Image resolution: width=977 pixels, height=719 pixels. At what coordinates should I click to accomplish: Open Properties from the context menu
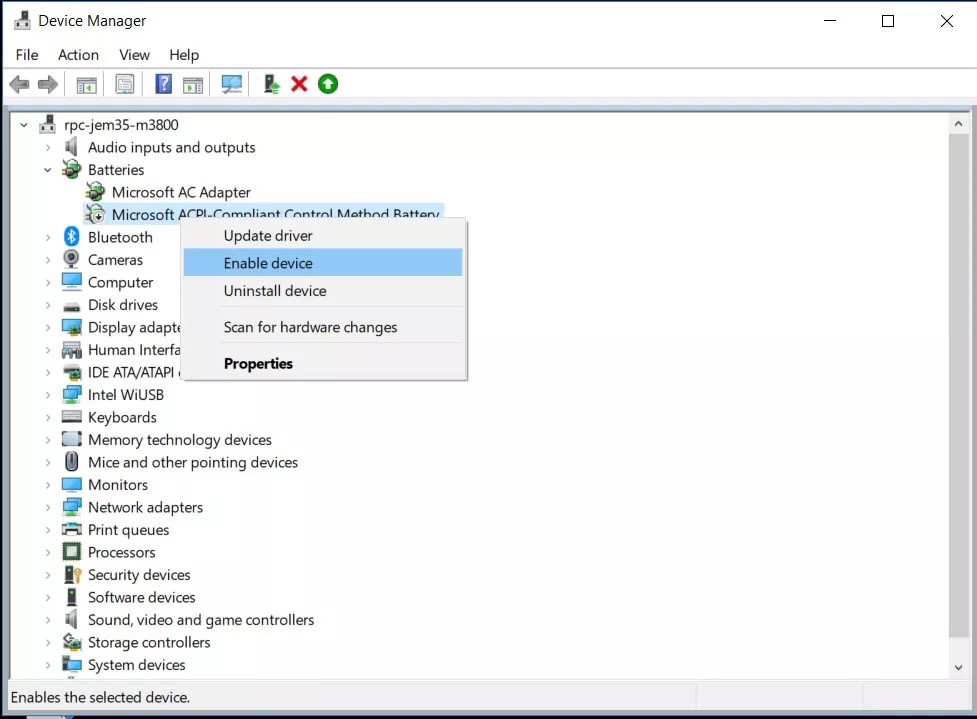point(258,364)
